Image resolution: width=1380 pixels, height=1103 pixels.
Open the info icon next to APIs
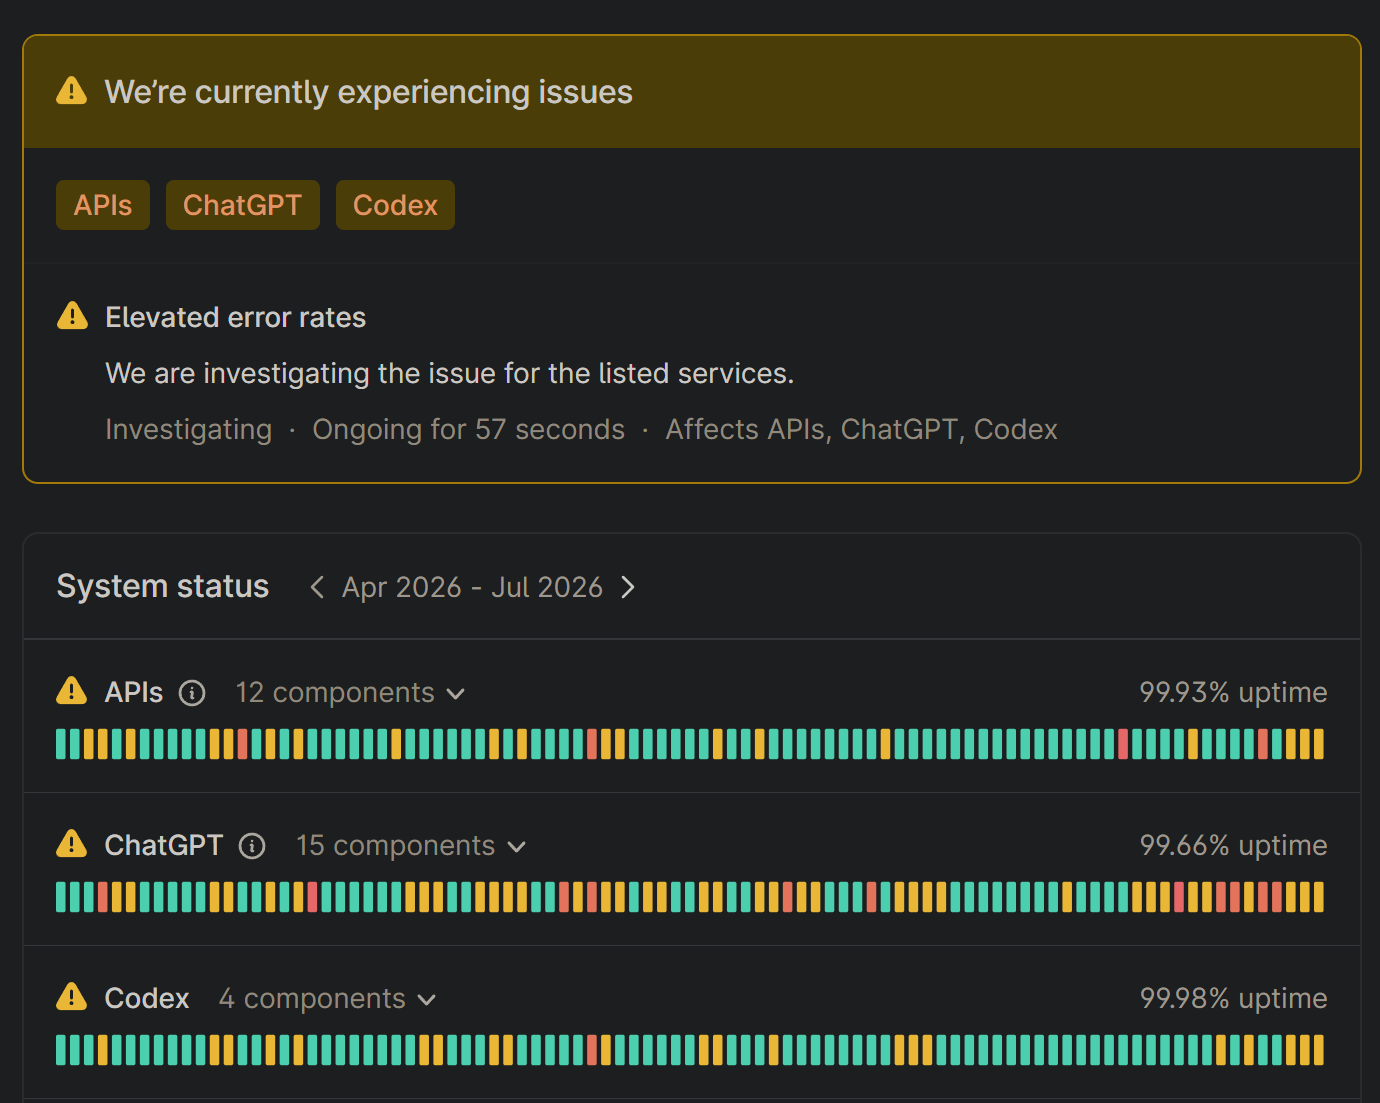(x=192, y=693)
